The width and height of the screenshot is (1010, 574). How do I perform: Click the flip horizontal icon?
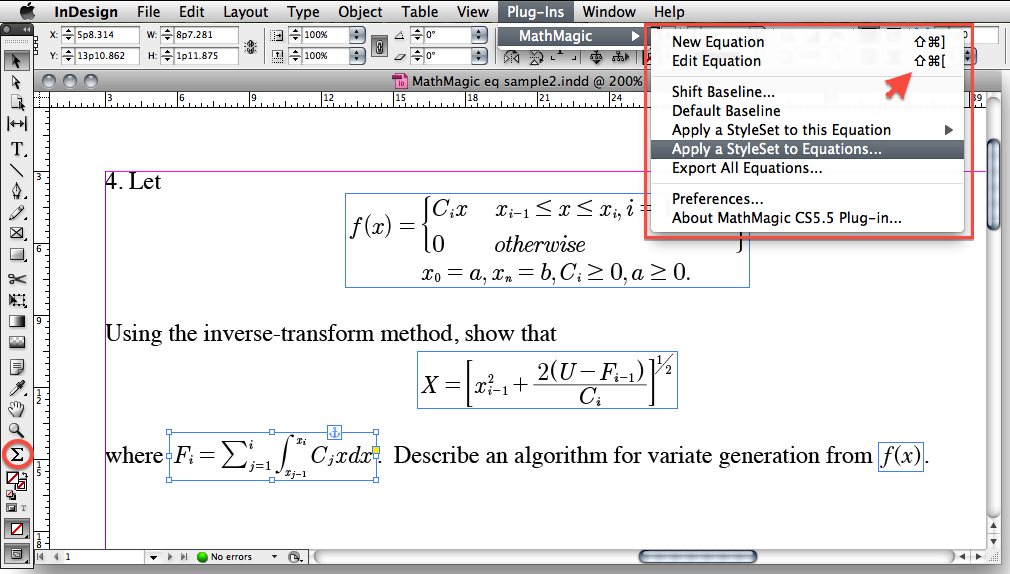(512, 58)
